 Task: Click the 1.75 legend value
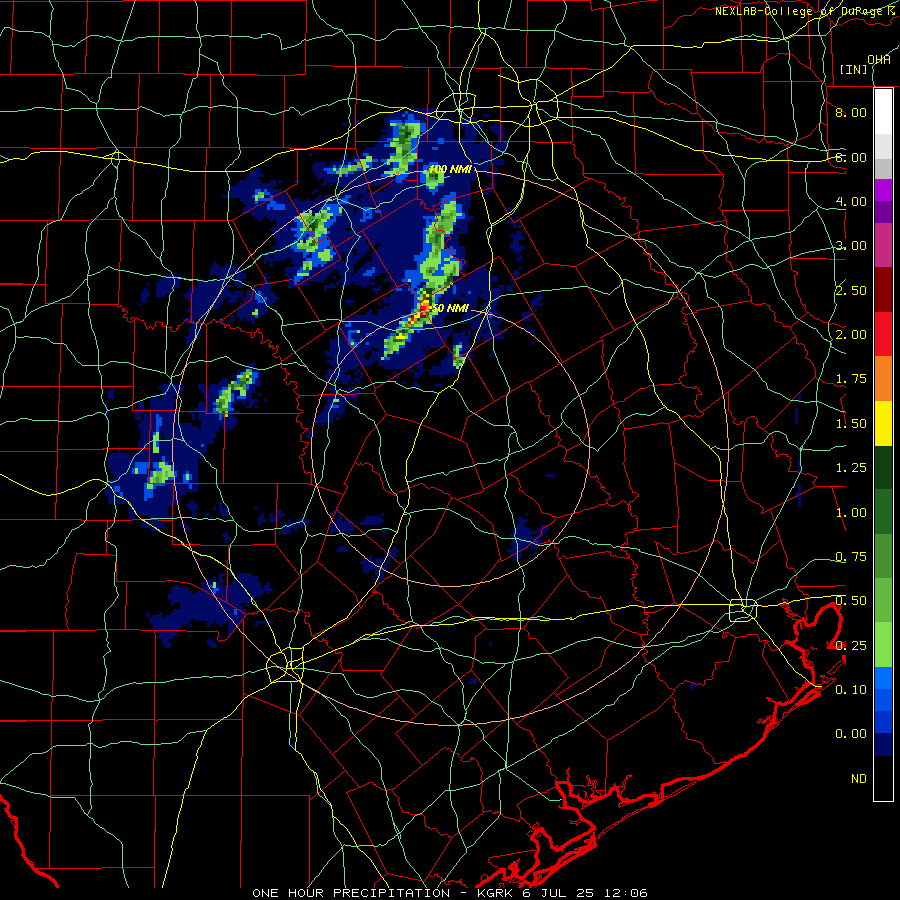pyautogui.click(x=851, y=379)
